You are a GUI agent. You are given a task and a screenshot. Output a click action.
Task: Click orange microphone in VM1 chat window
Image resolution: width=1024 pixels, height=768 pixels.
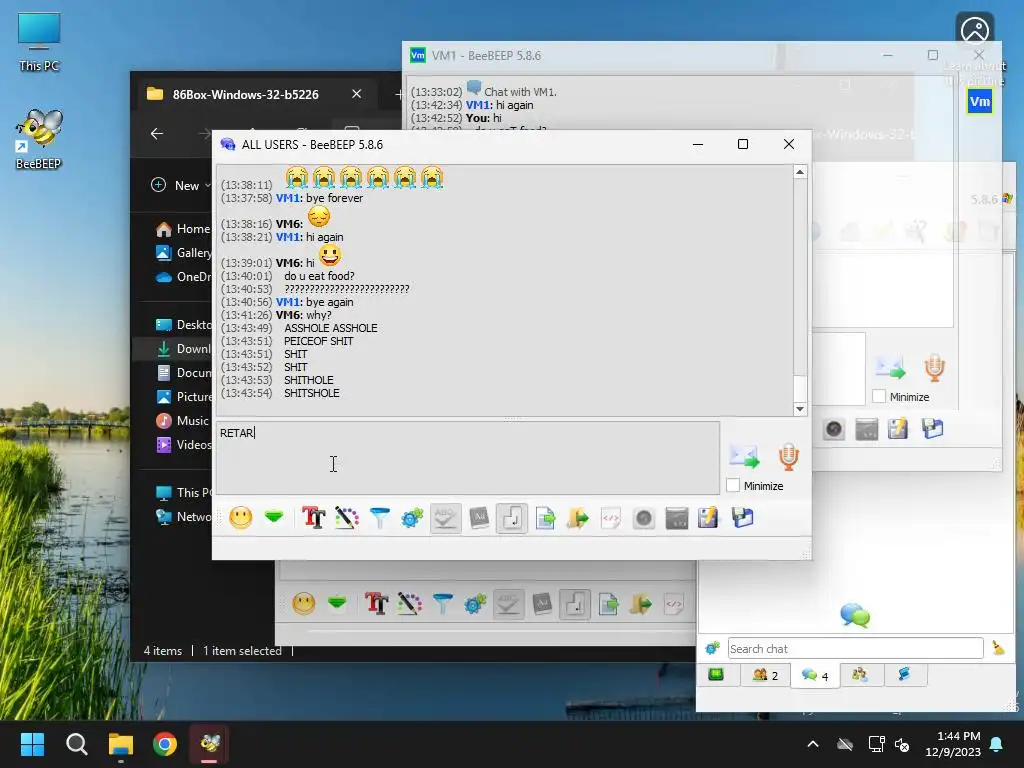(x=935, y=368)
